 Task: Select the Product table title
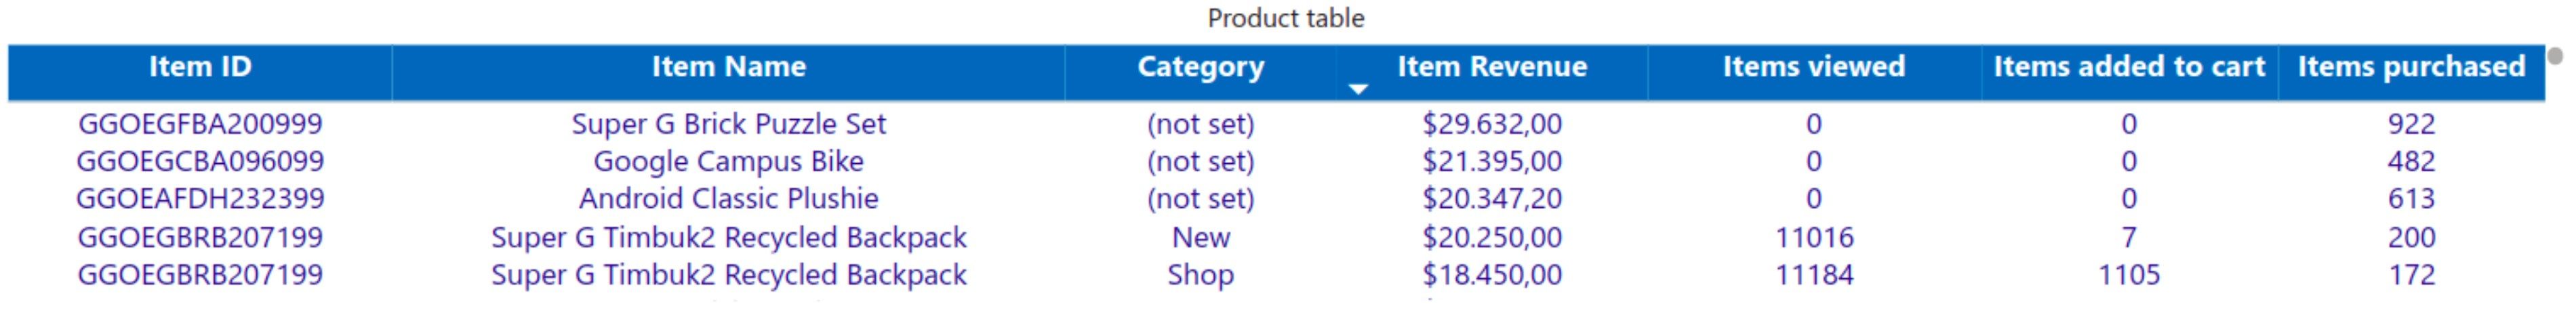1285,18
